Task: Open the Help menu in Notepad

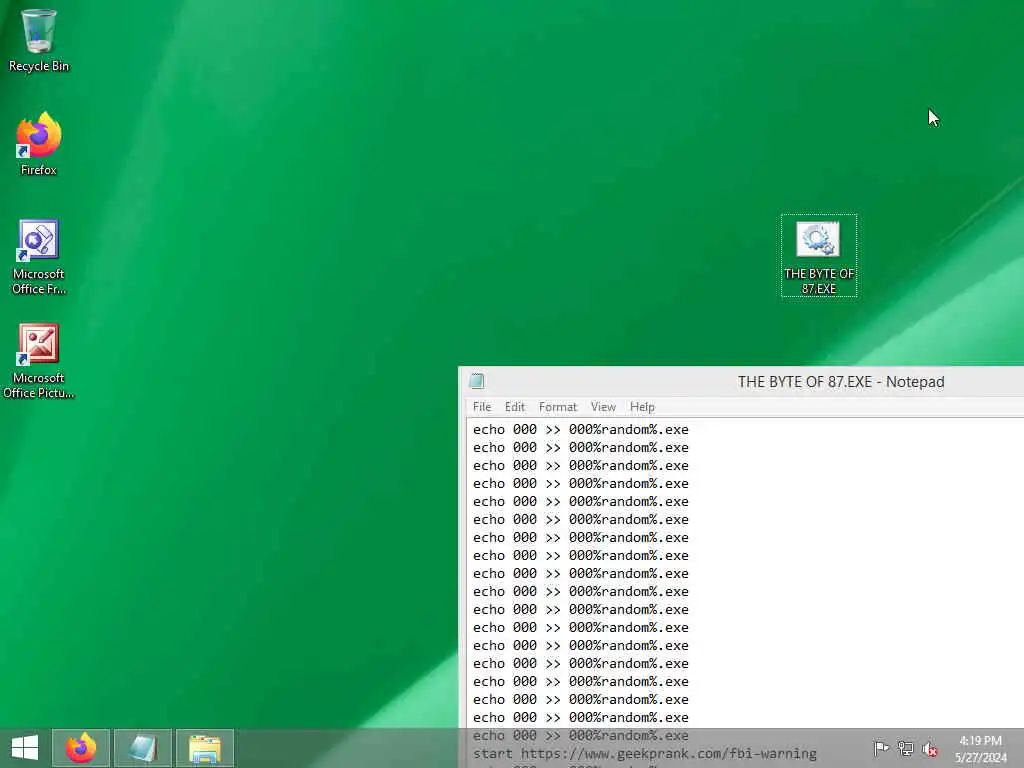Action: tap(642, 407)
